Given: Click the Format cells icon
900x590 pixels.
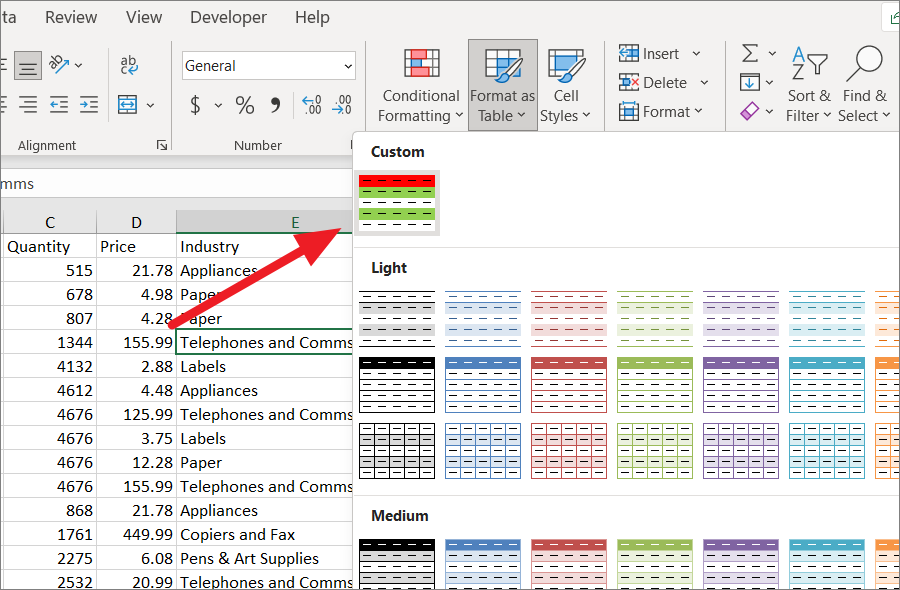Looking at the screenshot, I should (629, 111).
